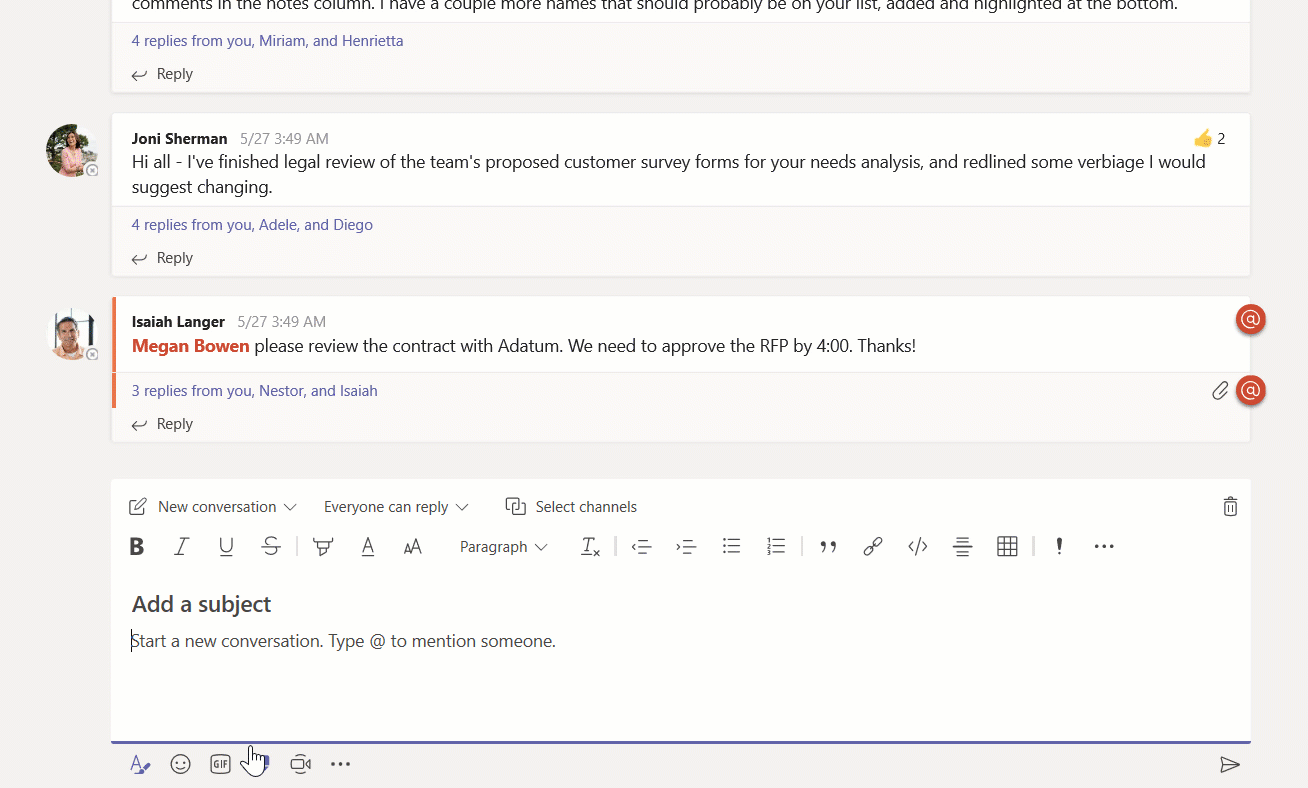Insert a hyperlink
The width and height of the screenshot is (1308, 788).
872,546
